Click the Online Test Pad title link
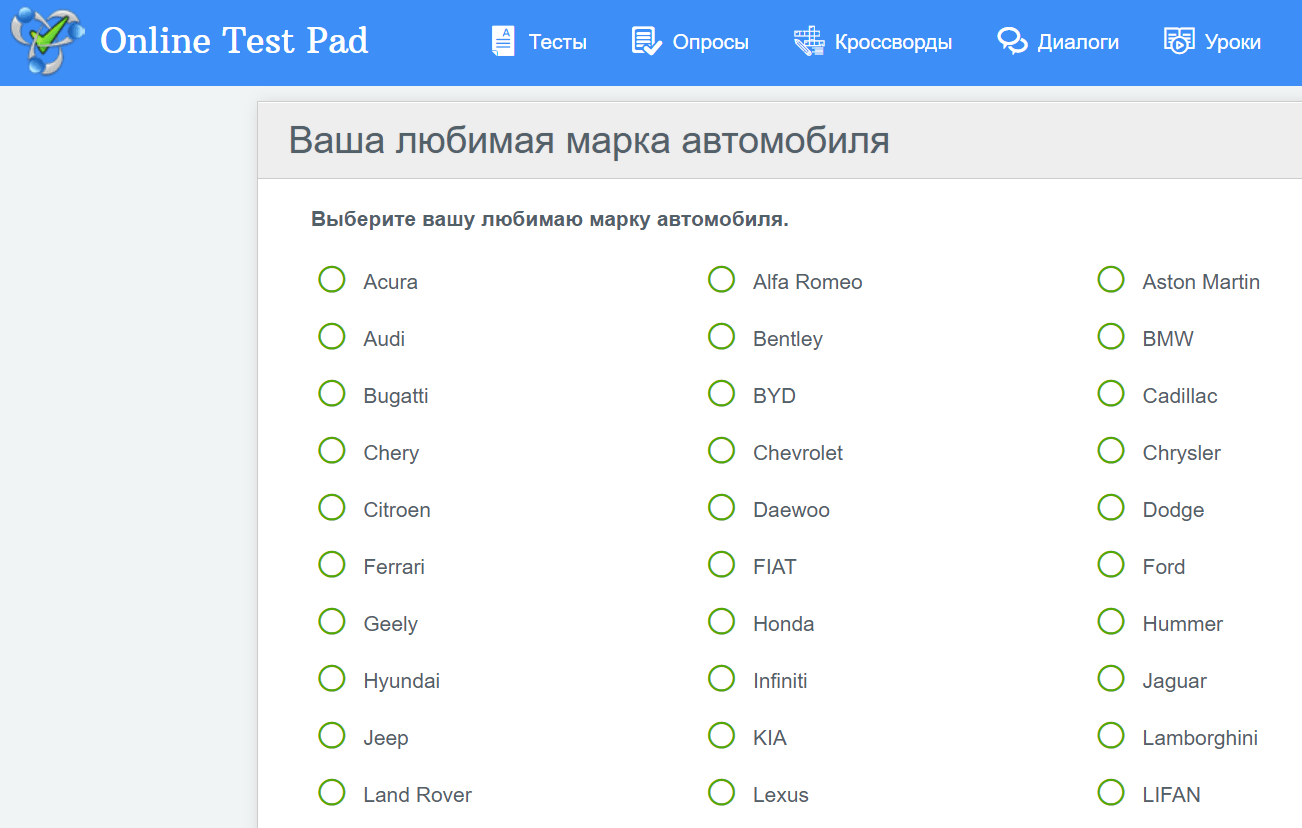 point(233,41)
